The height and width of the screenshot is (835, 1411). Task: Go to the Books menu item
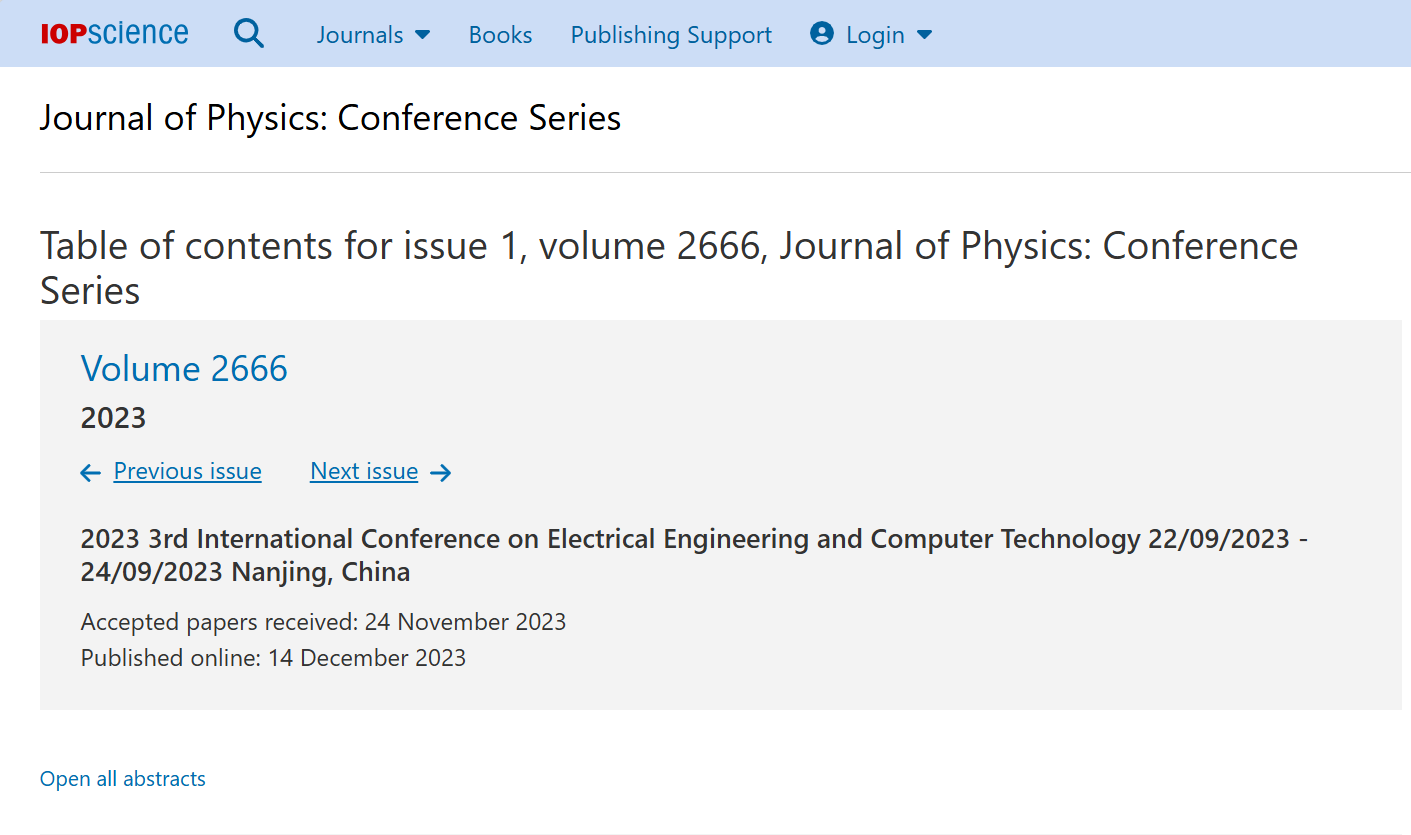500,35
